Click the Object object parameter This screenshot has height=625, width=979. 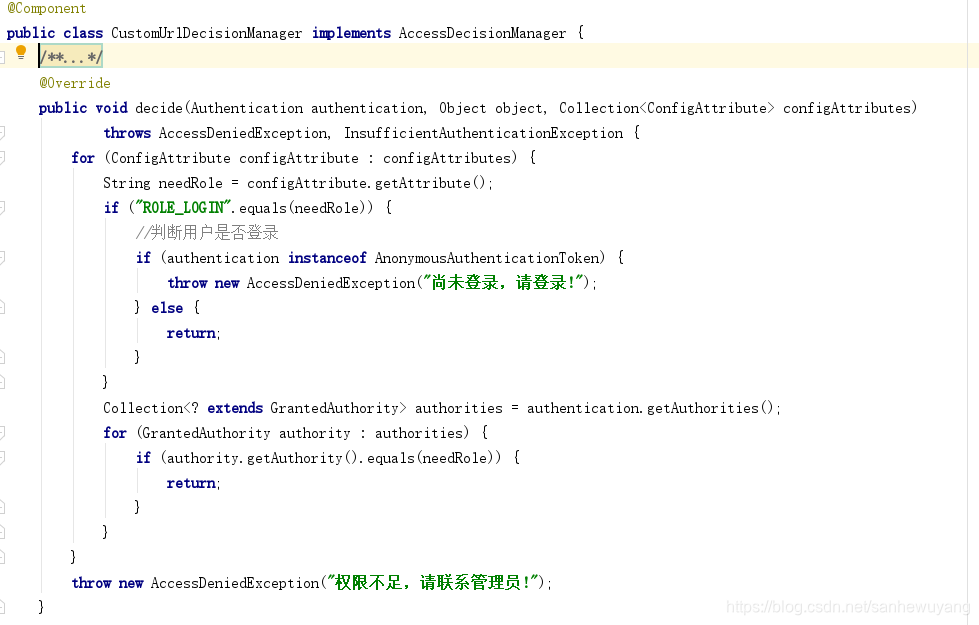click(493, 108)
